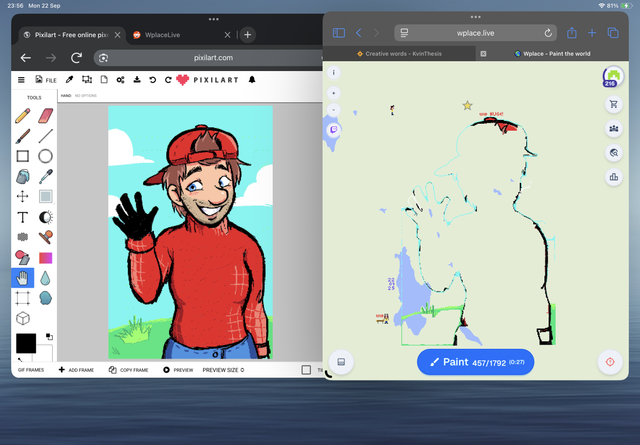Open Pixilart notifications bell
Viewport: 640px width, 445px height.
pyautogui.click(x=252, y=80)
